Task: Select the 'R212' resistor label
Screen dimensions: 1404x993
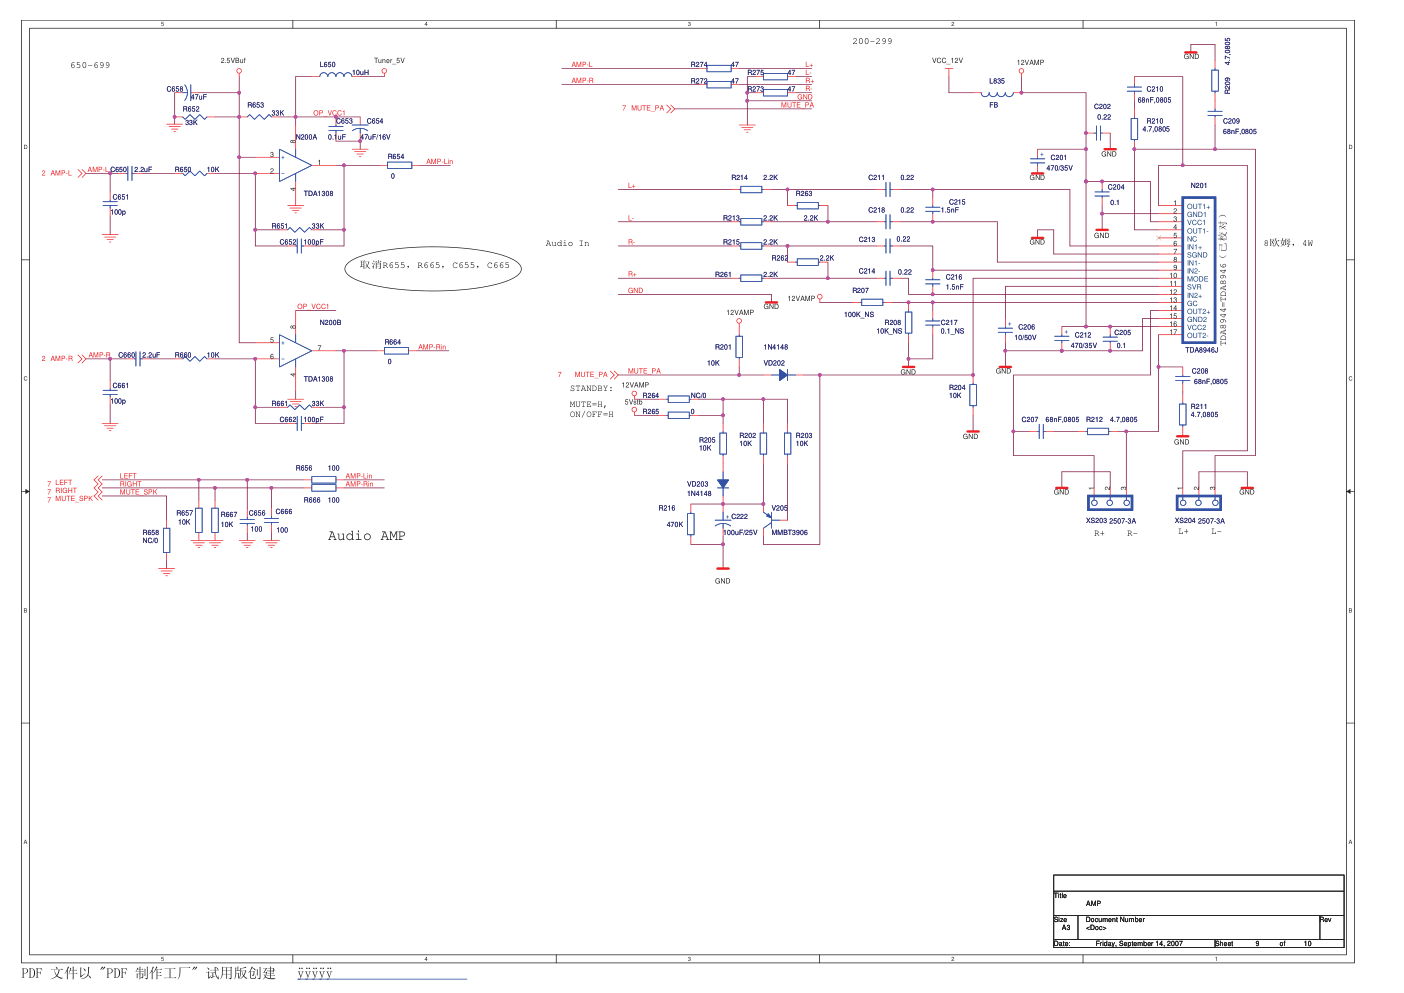Action: point(1094,420)
